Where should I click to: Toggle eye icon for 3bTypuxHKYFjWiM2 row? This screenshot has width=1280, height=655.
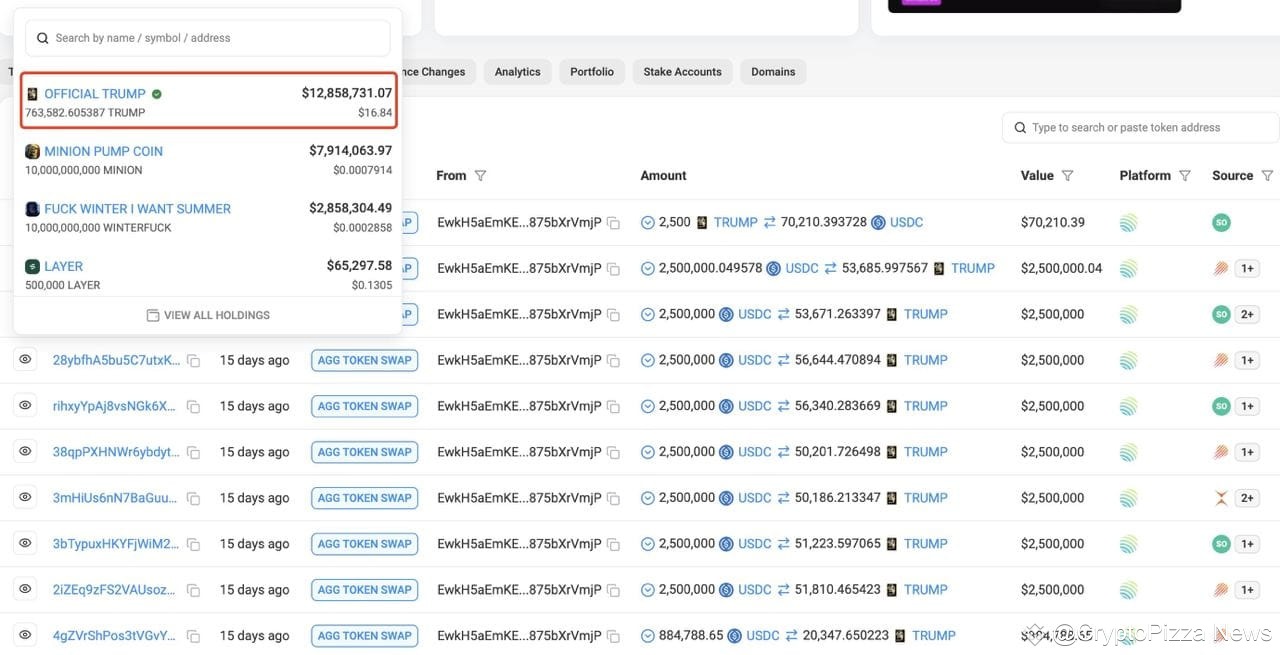pyautogui.click(x=25, y=543)
